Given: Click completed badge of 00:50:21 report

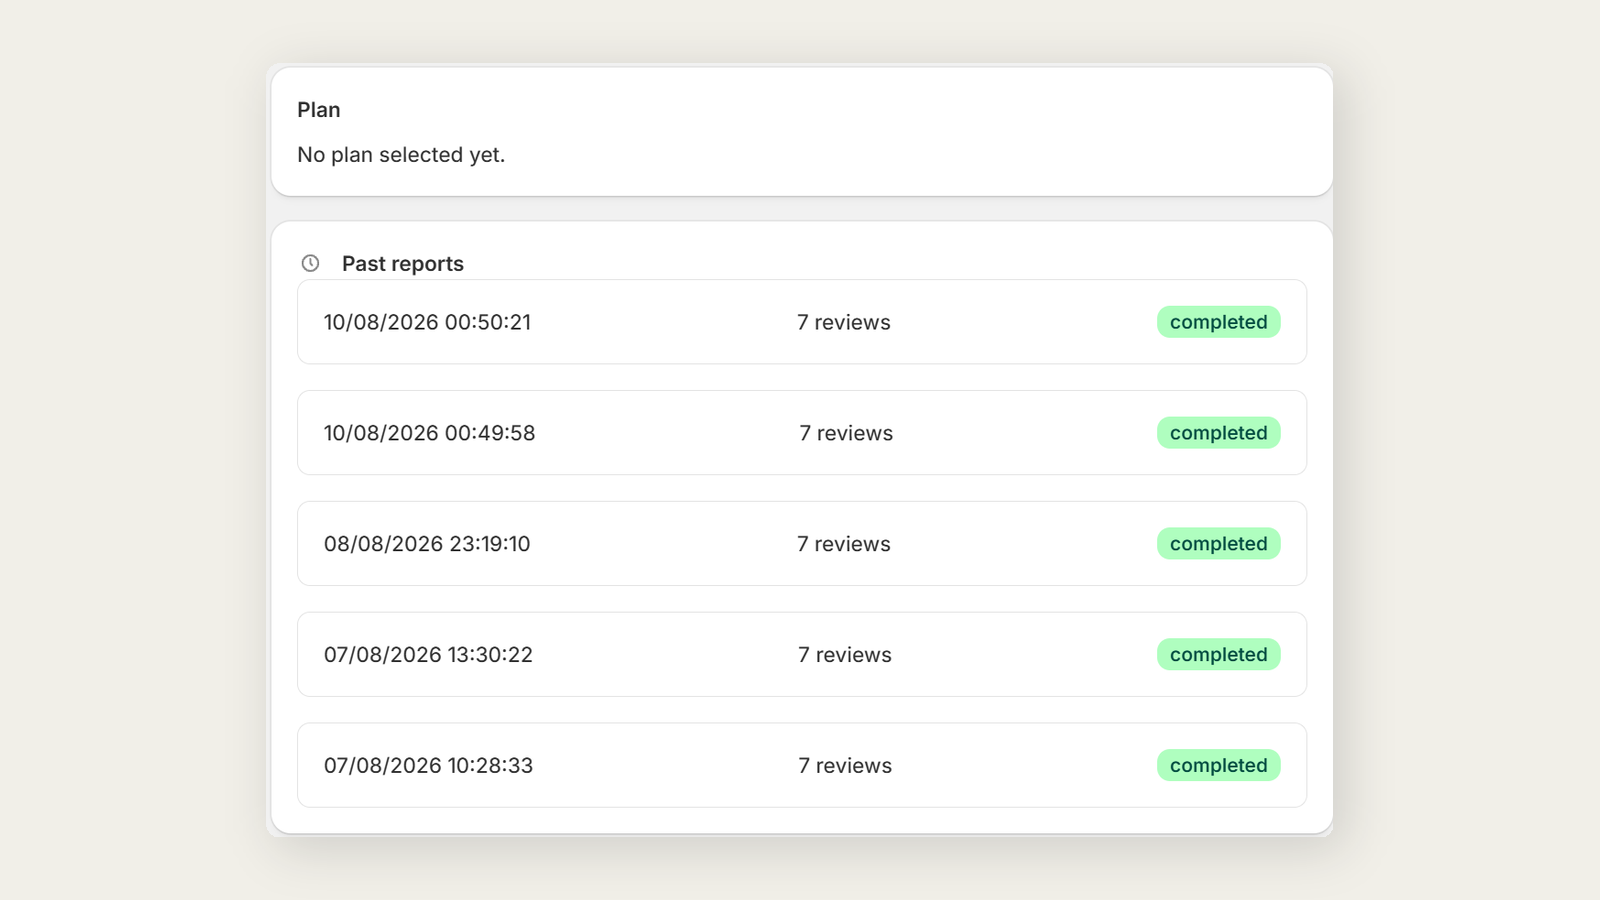Looking at the screenshot, I should (1218, 322).
